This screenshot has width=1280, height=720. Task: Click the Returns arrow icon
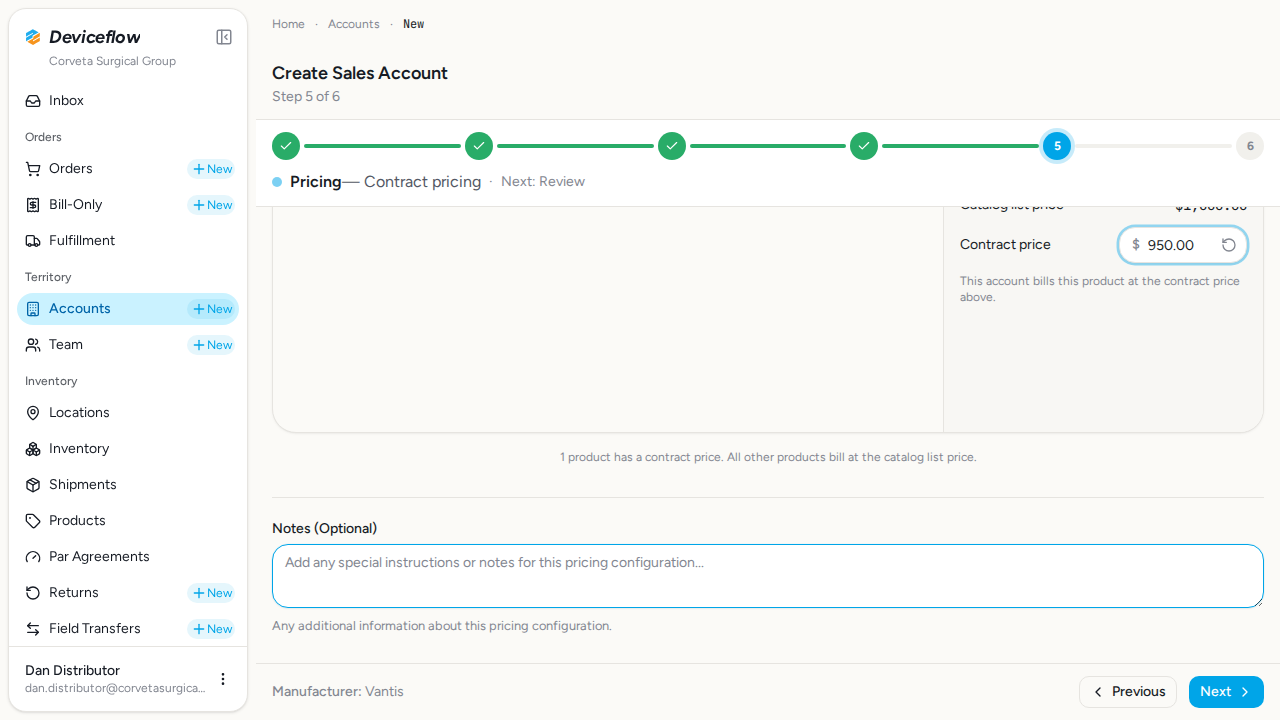click(x=33, y=593)
